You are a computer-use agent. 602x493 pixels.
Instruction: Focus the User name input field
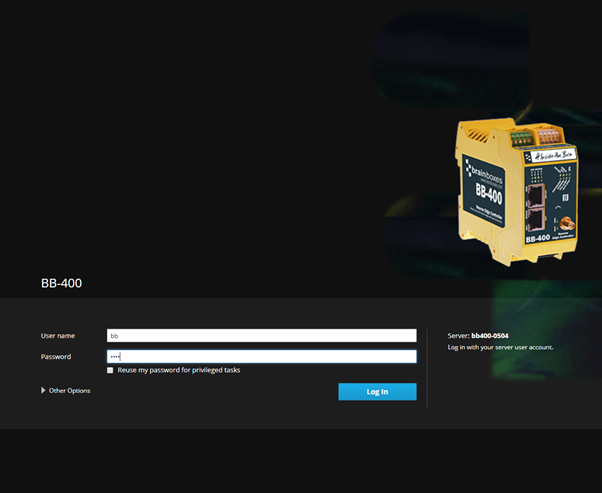pyautogui.click(x=261, y=336)
